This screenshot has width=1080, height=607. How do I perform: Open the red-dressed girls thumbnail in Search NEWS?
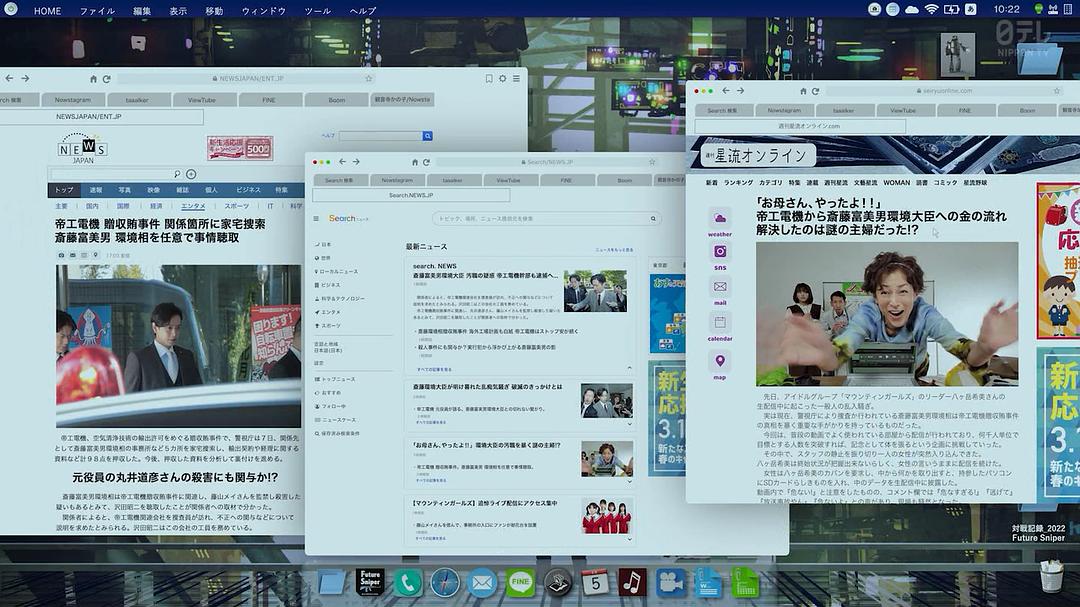pyautogui.click(x=606, y=516)
